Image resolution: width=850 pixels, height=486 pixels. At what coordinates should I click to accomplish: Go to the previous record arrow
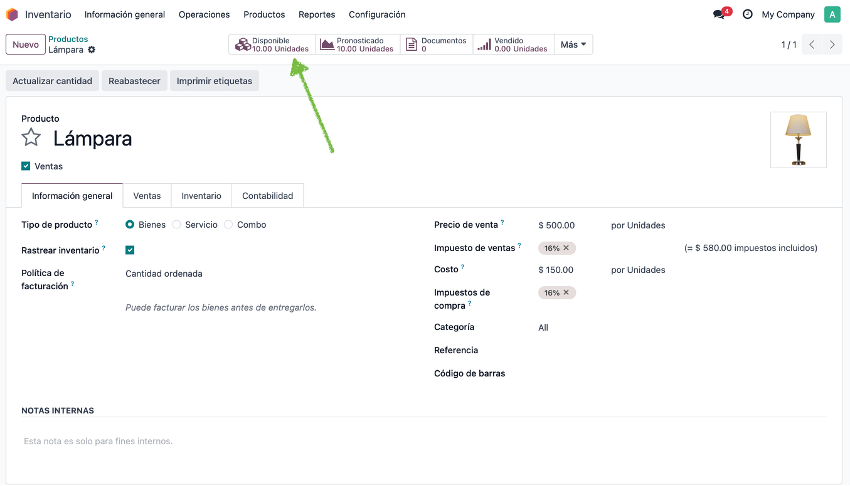(x=812, y=44)
